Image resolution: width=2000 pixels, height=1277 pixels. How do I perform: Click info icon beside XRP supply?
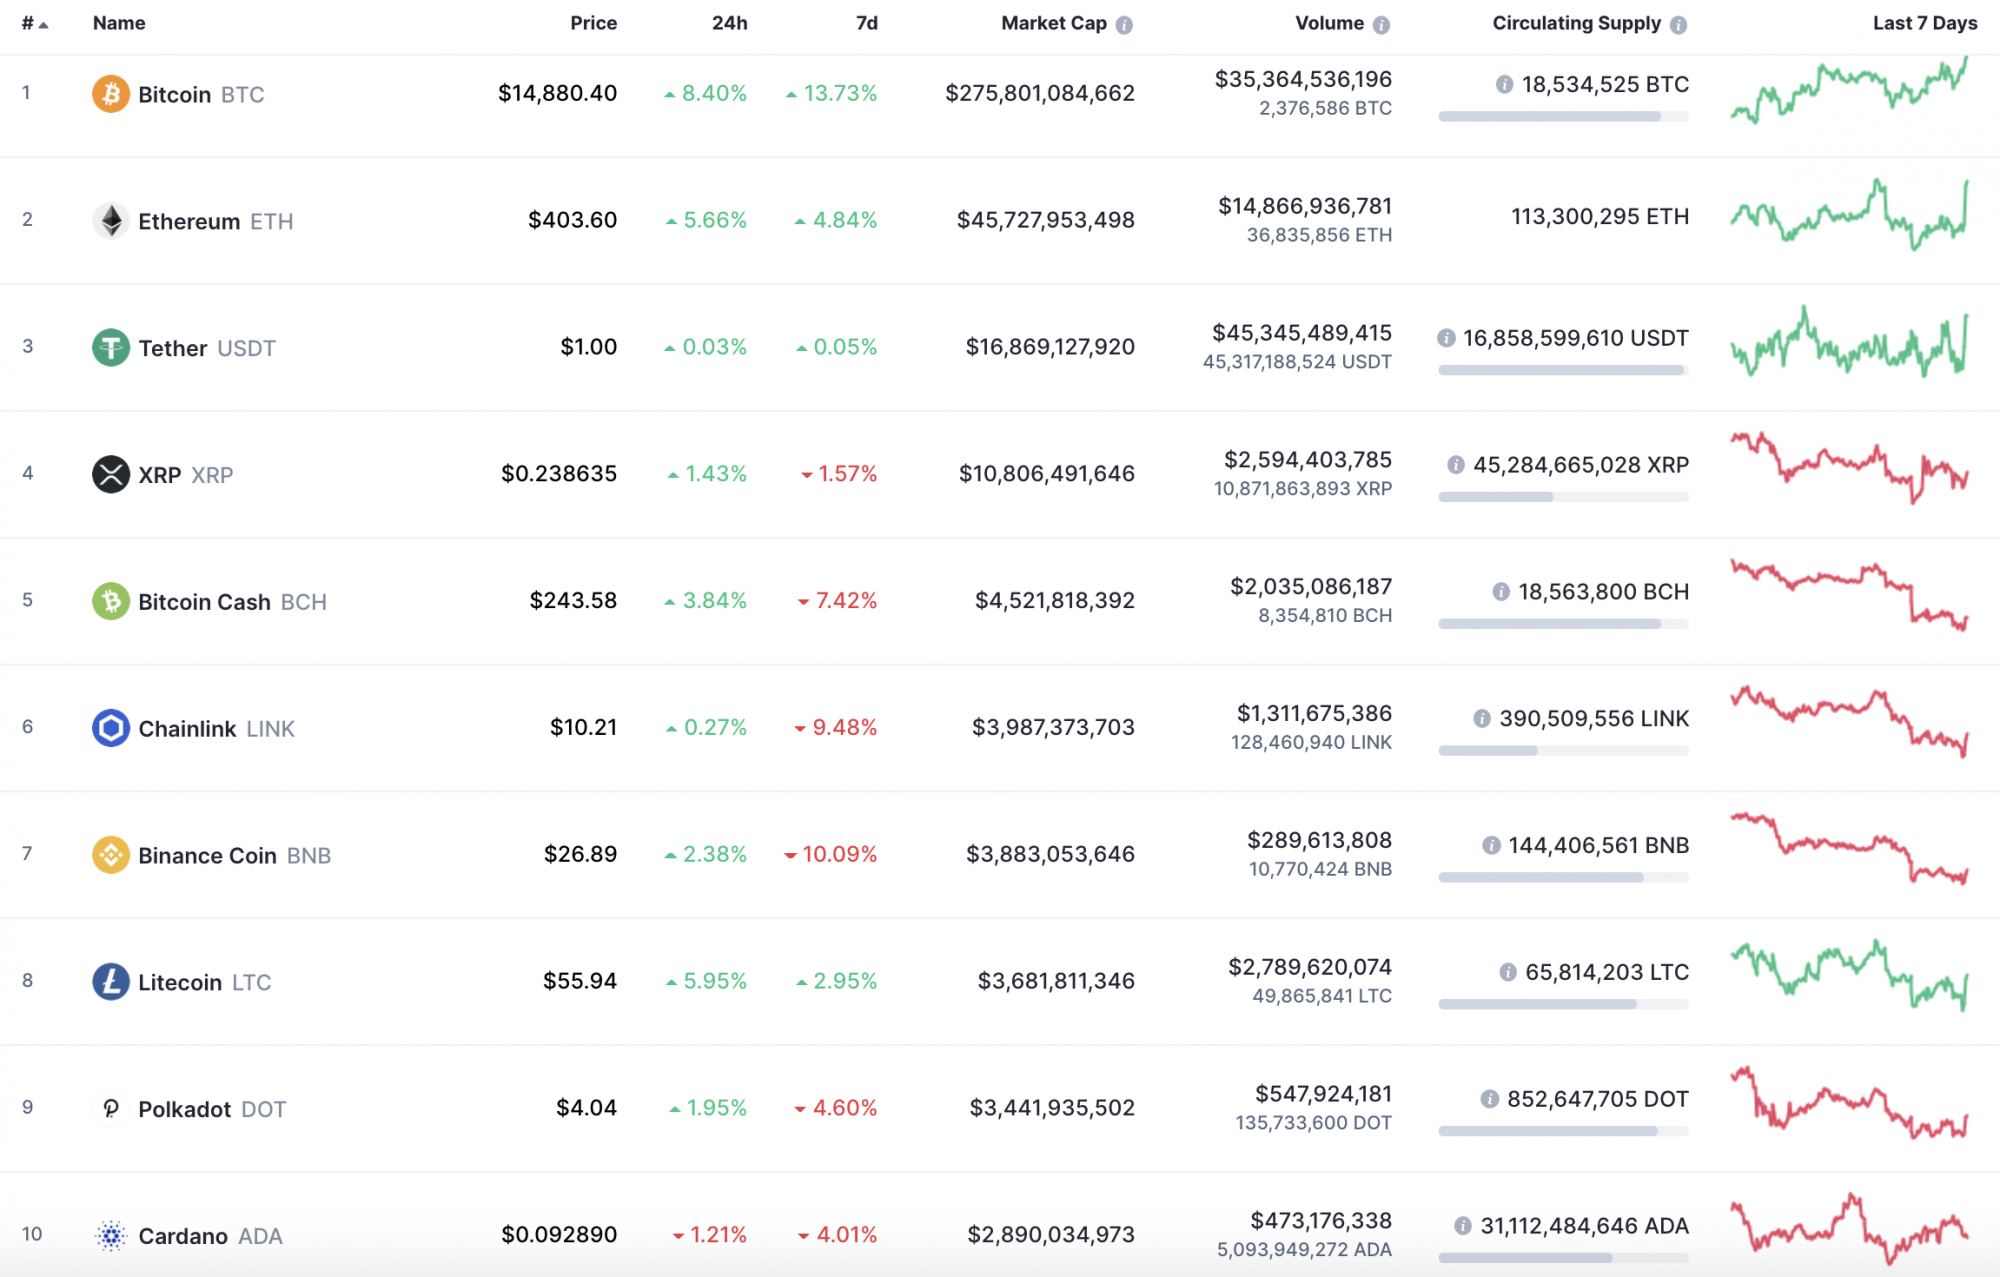(1456, 465)
